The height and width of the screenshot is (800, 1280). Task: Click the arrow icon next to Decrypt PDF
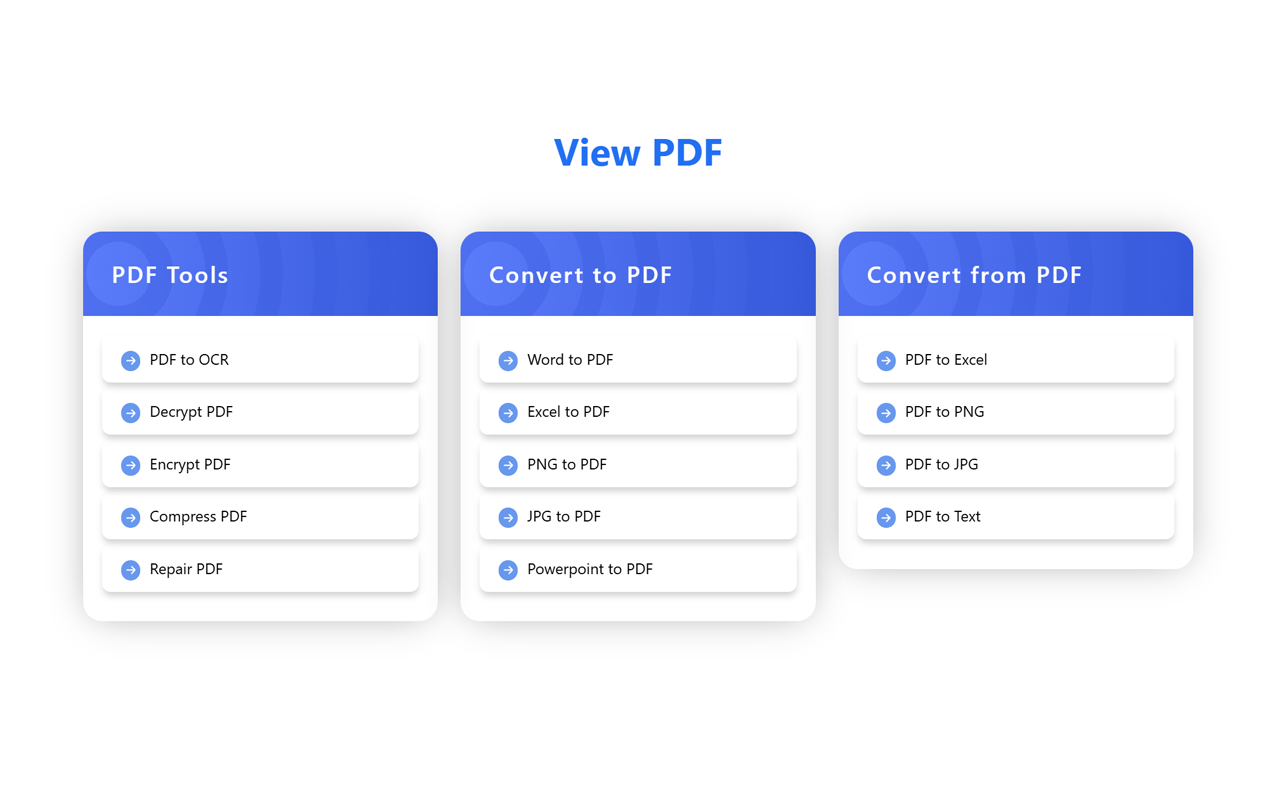point(130,412)
